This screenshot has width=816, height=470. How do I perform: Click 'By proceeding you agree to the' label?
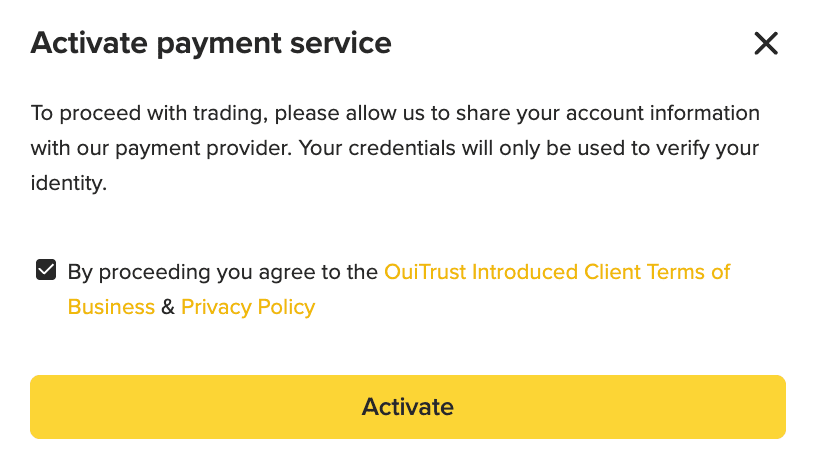(224, 272)
